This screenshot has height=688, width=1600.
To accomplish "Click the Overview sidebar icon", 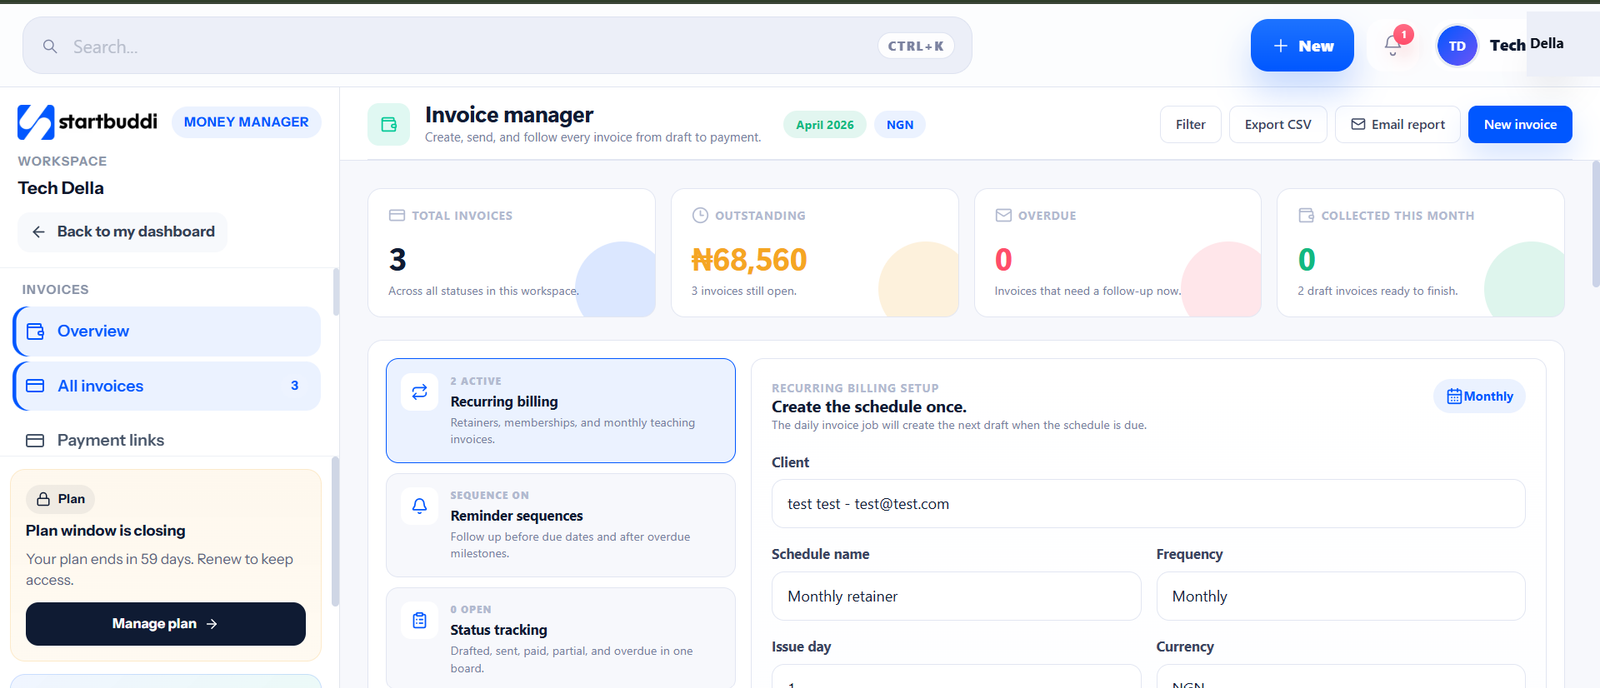I will (35, 331).
